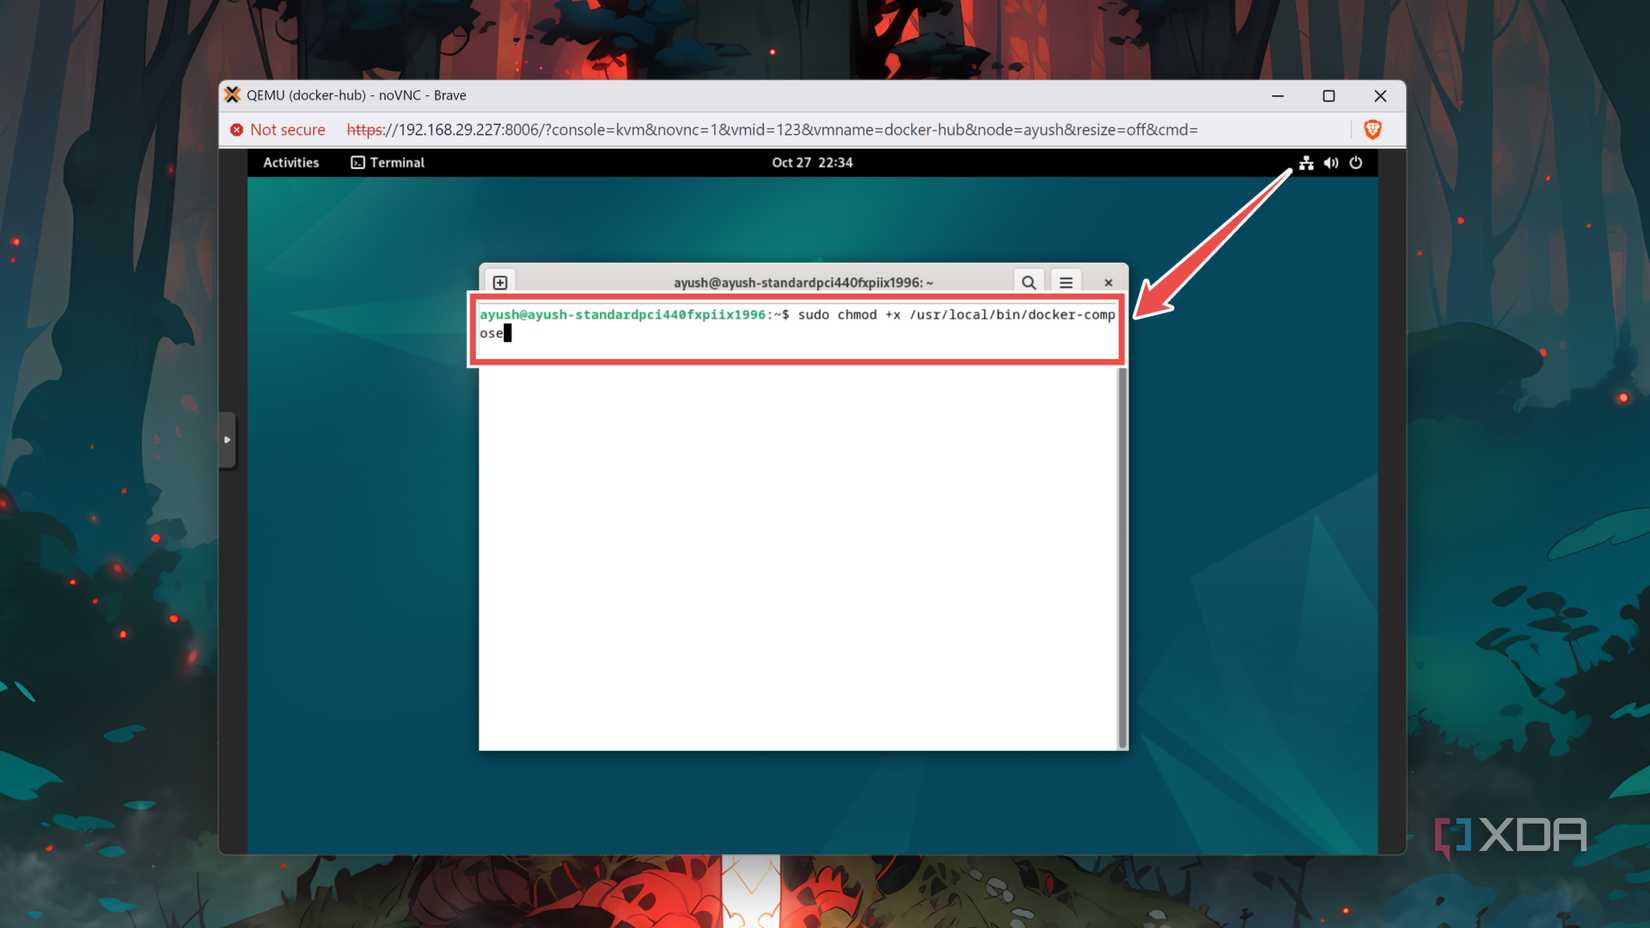Close the Brave noVNC window
Viewport: 1650px width, 928px height.
pos(1380,95)
